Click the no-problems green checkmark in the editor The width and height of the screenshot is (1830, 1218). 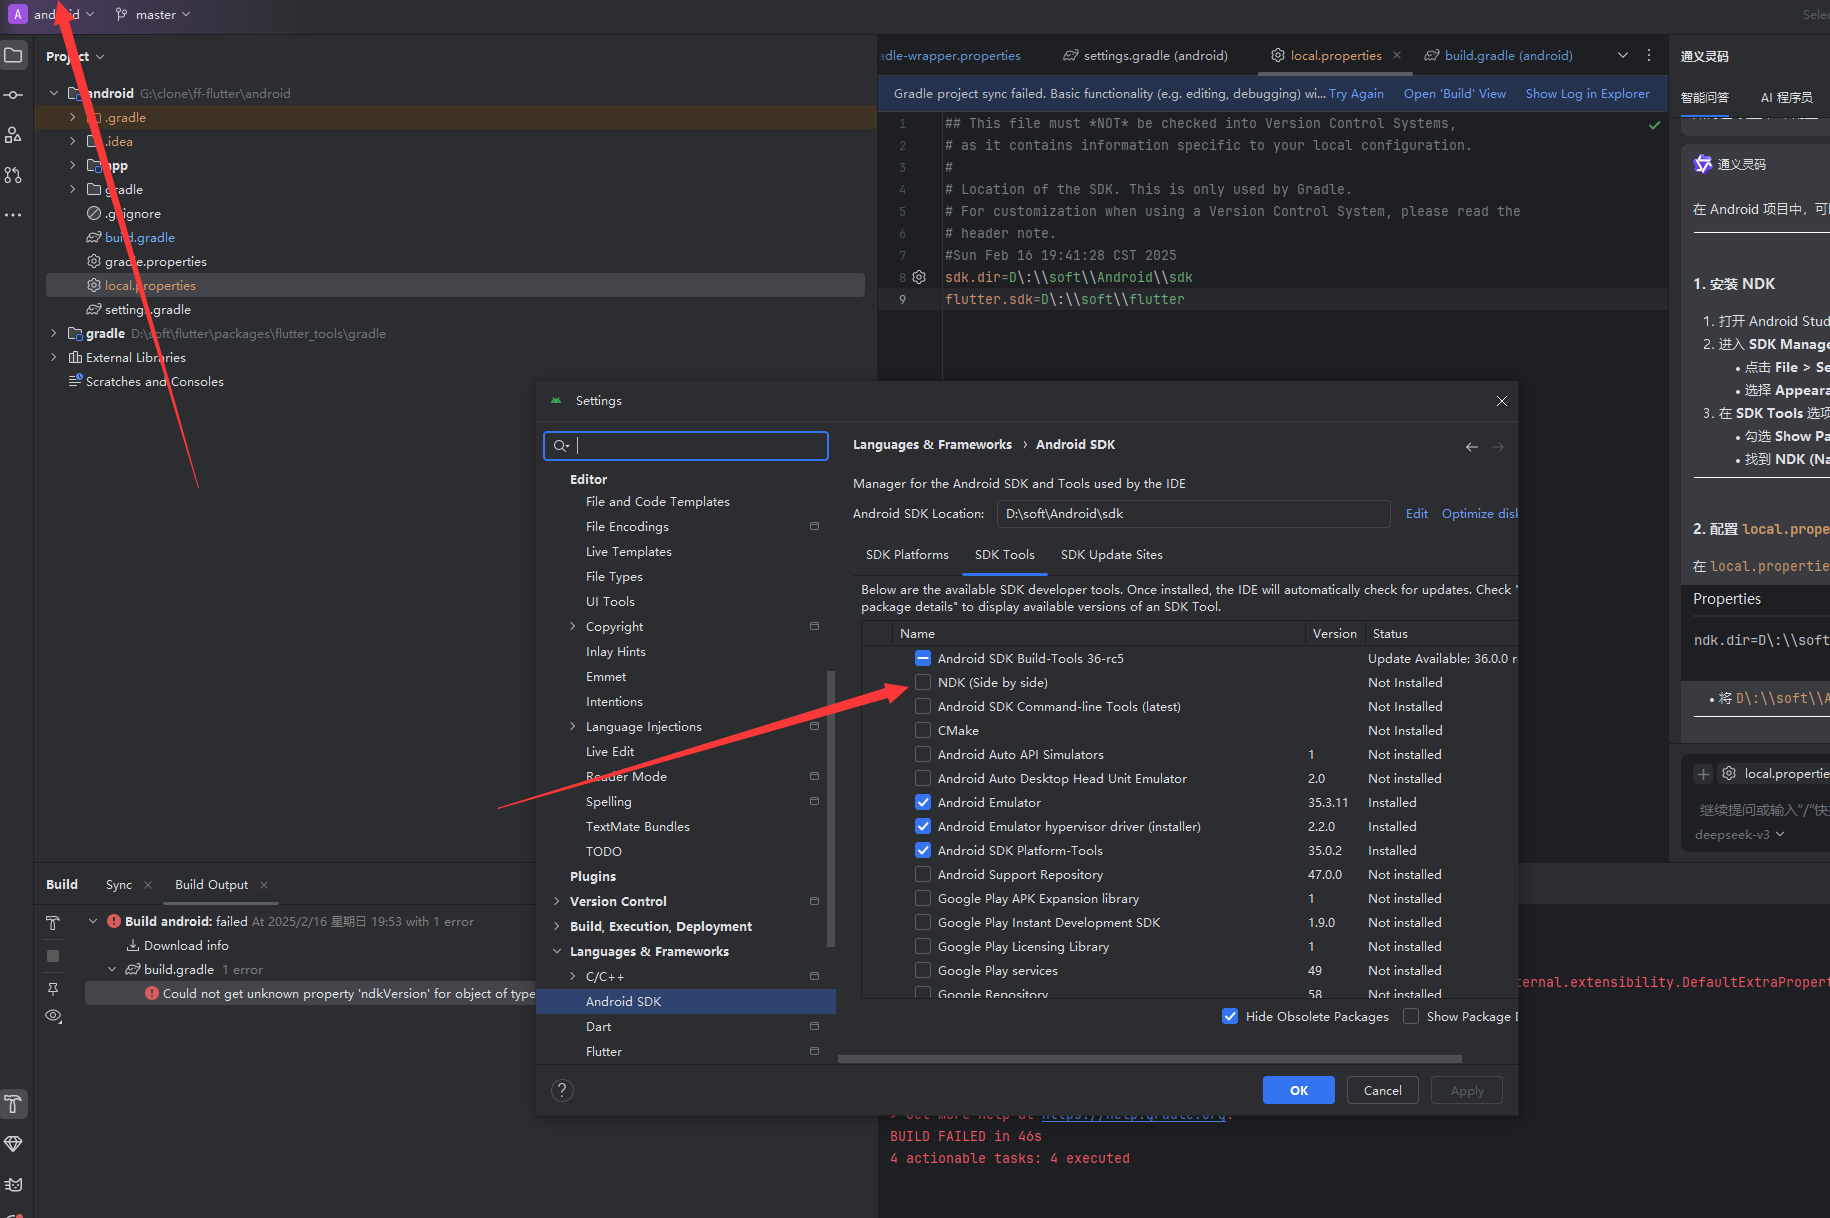click(1654, 125)
